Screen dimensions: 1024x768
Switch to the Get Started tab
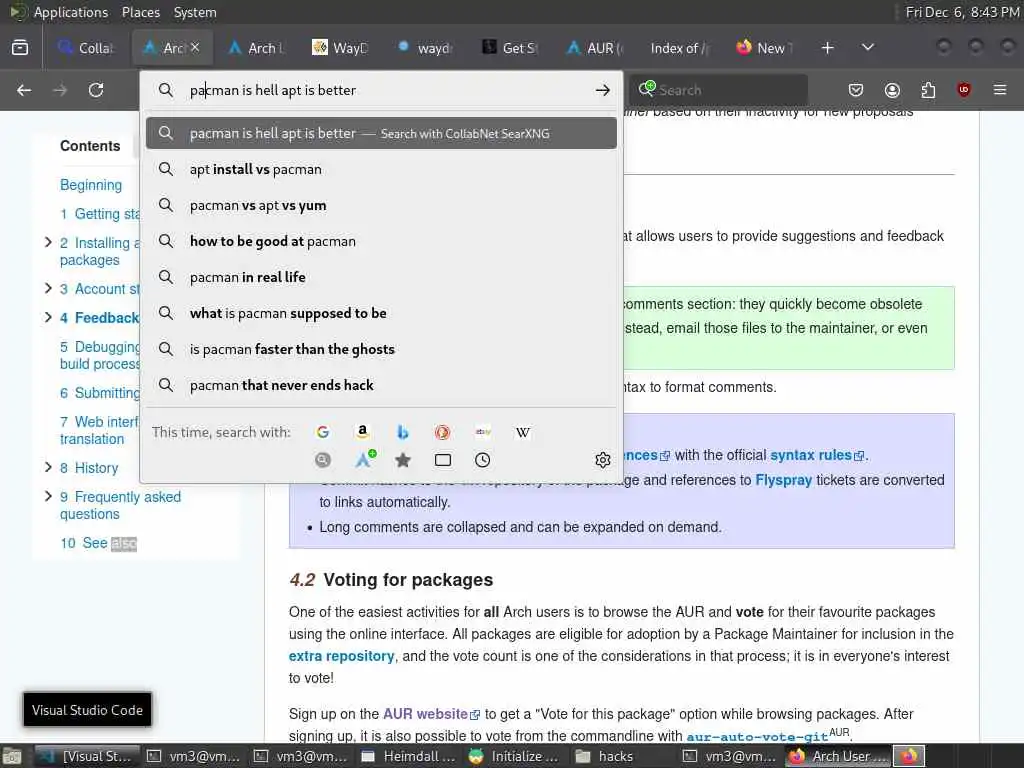tap(511, 48)
